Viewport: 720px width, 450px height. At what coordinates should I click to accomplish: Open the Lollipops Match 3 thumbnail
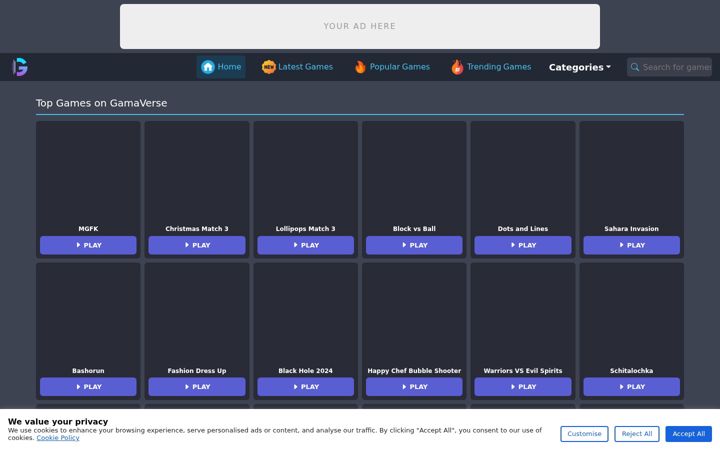tap(305, 172)
